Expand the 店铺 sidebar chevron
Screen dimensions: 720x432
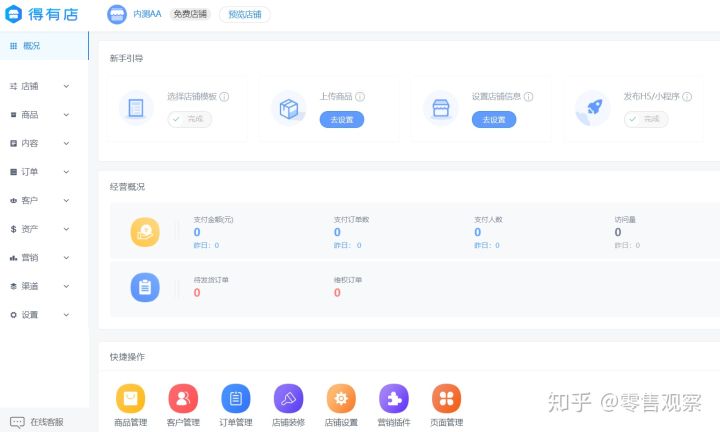point(66,86)
